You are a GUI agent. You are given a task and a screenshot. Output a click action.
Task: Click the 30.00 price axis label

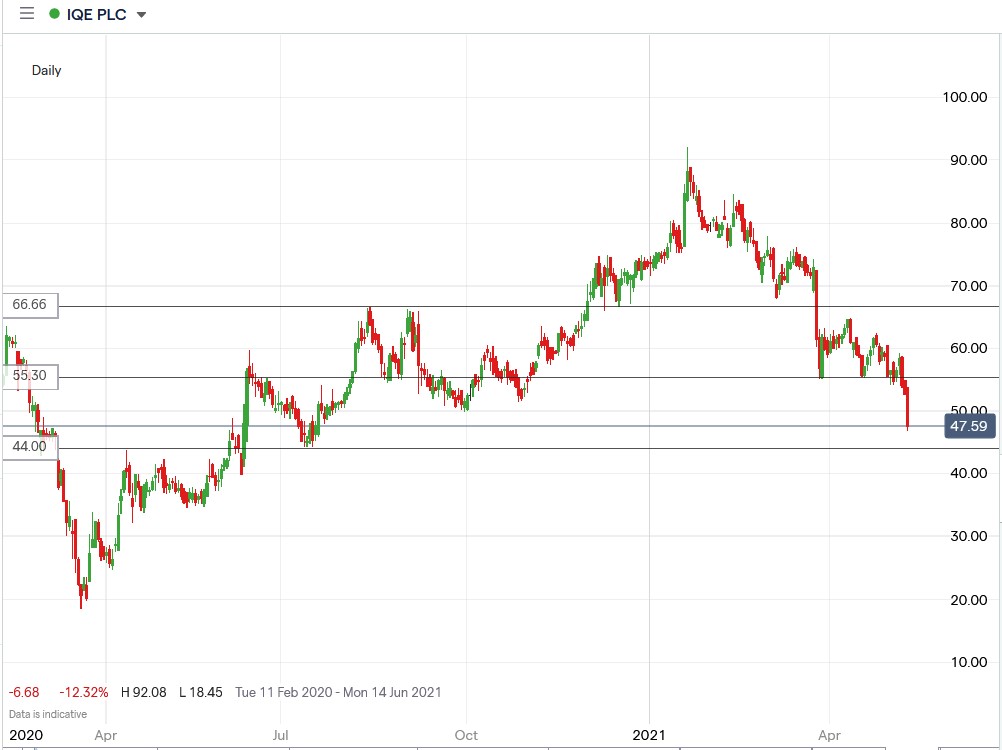[x=969, y=536]
